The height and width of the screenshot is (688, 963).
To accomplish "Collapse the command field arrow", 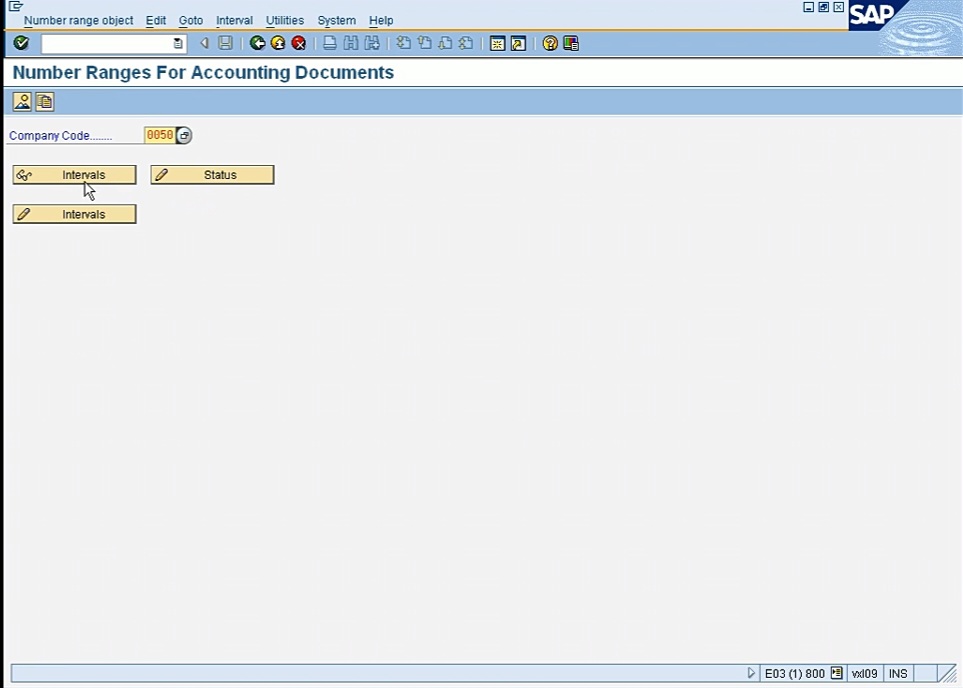I will [x=205, y=43].
